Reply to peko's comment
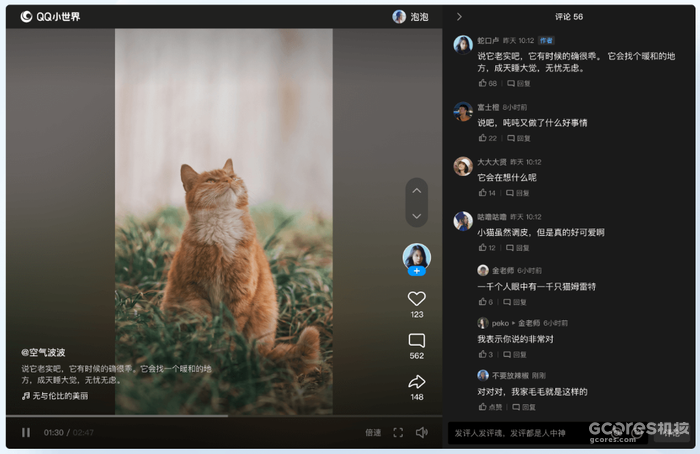The width and height of the screenshot is (700, 454). [515, 354]
